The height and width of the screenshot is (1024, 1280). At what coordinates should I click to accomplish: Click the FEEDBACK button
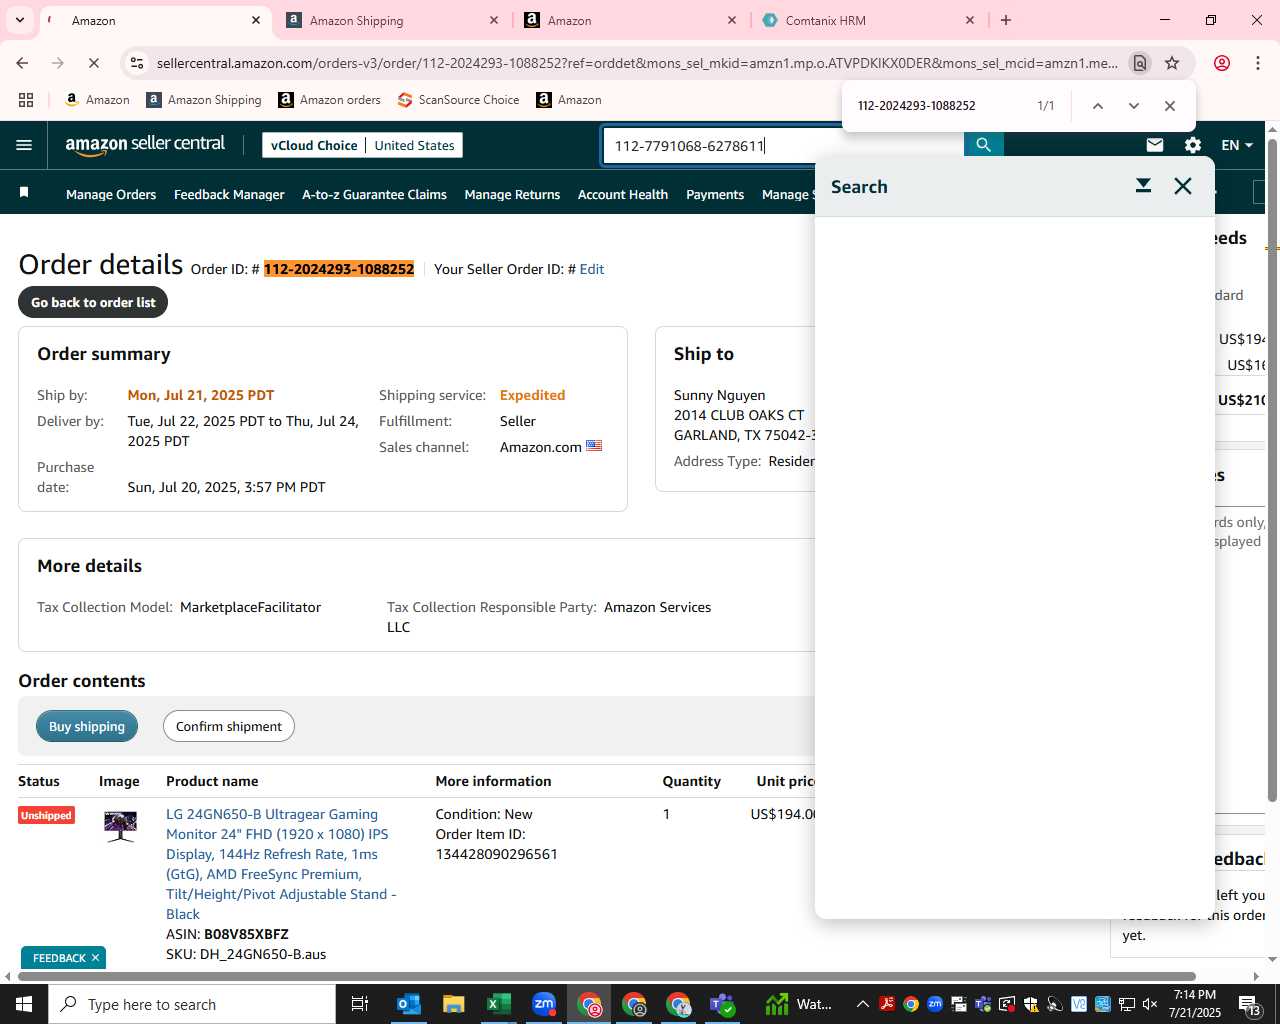click(59, 958)
